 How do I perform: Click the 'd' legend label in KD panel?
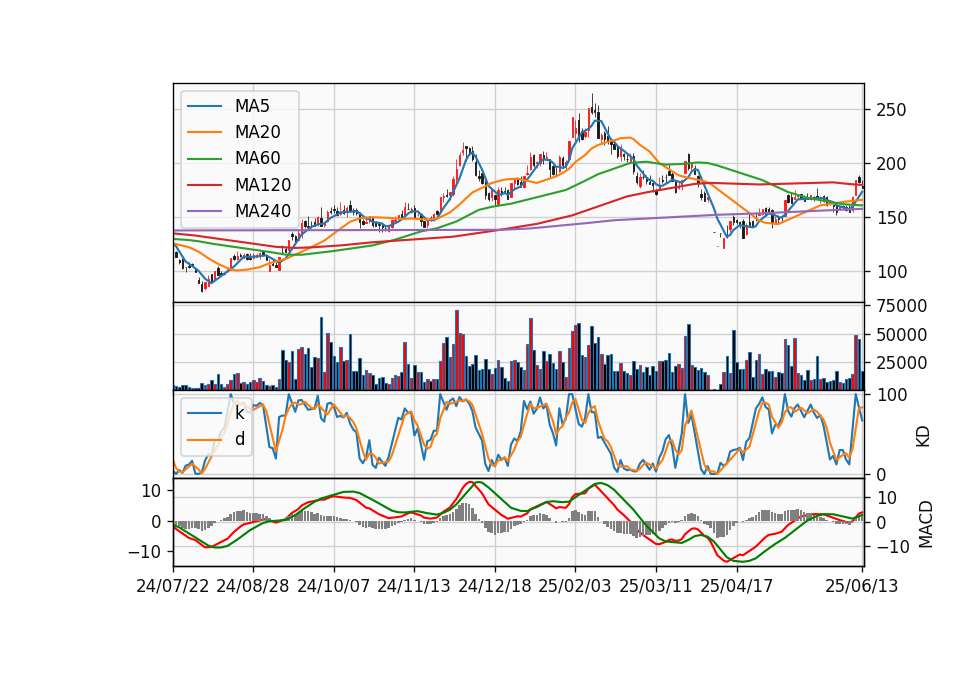pos(239,439)
